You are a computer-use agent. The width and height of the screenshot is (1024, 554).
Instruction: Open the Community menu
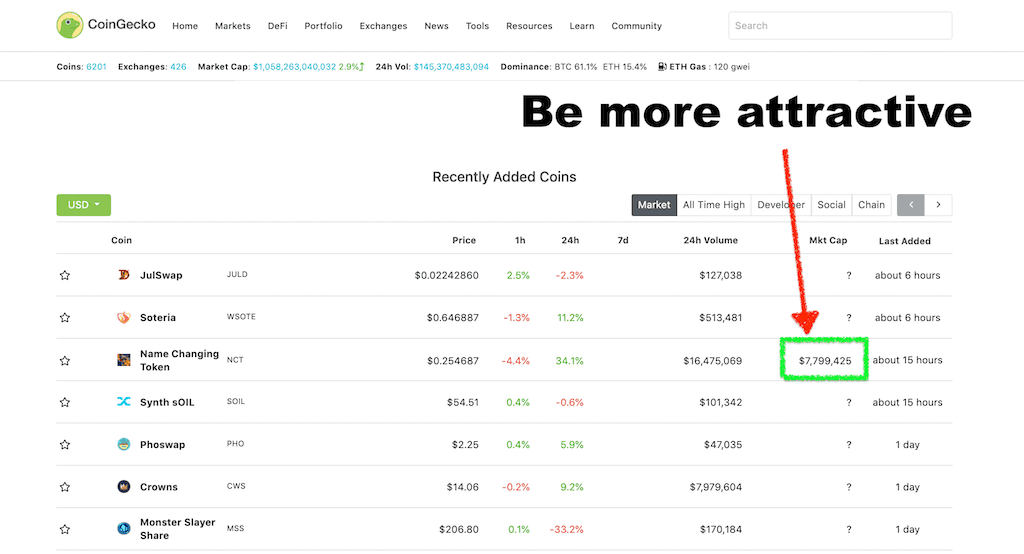coord(637,26)
